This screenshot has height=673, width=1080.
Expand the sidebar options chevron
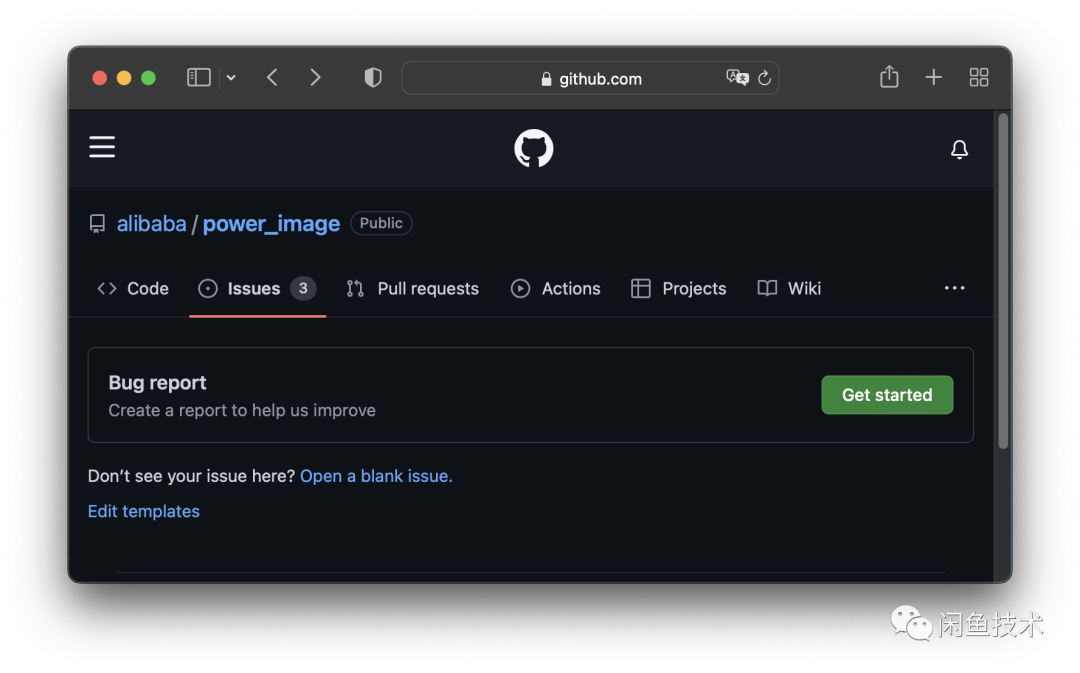[231, 78]
